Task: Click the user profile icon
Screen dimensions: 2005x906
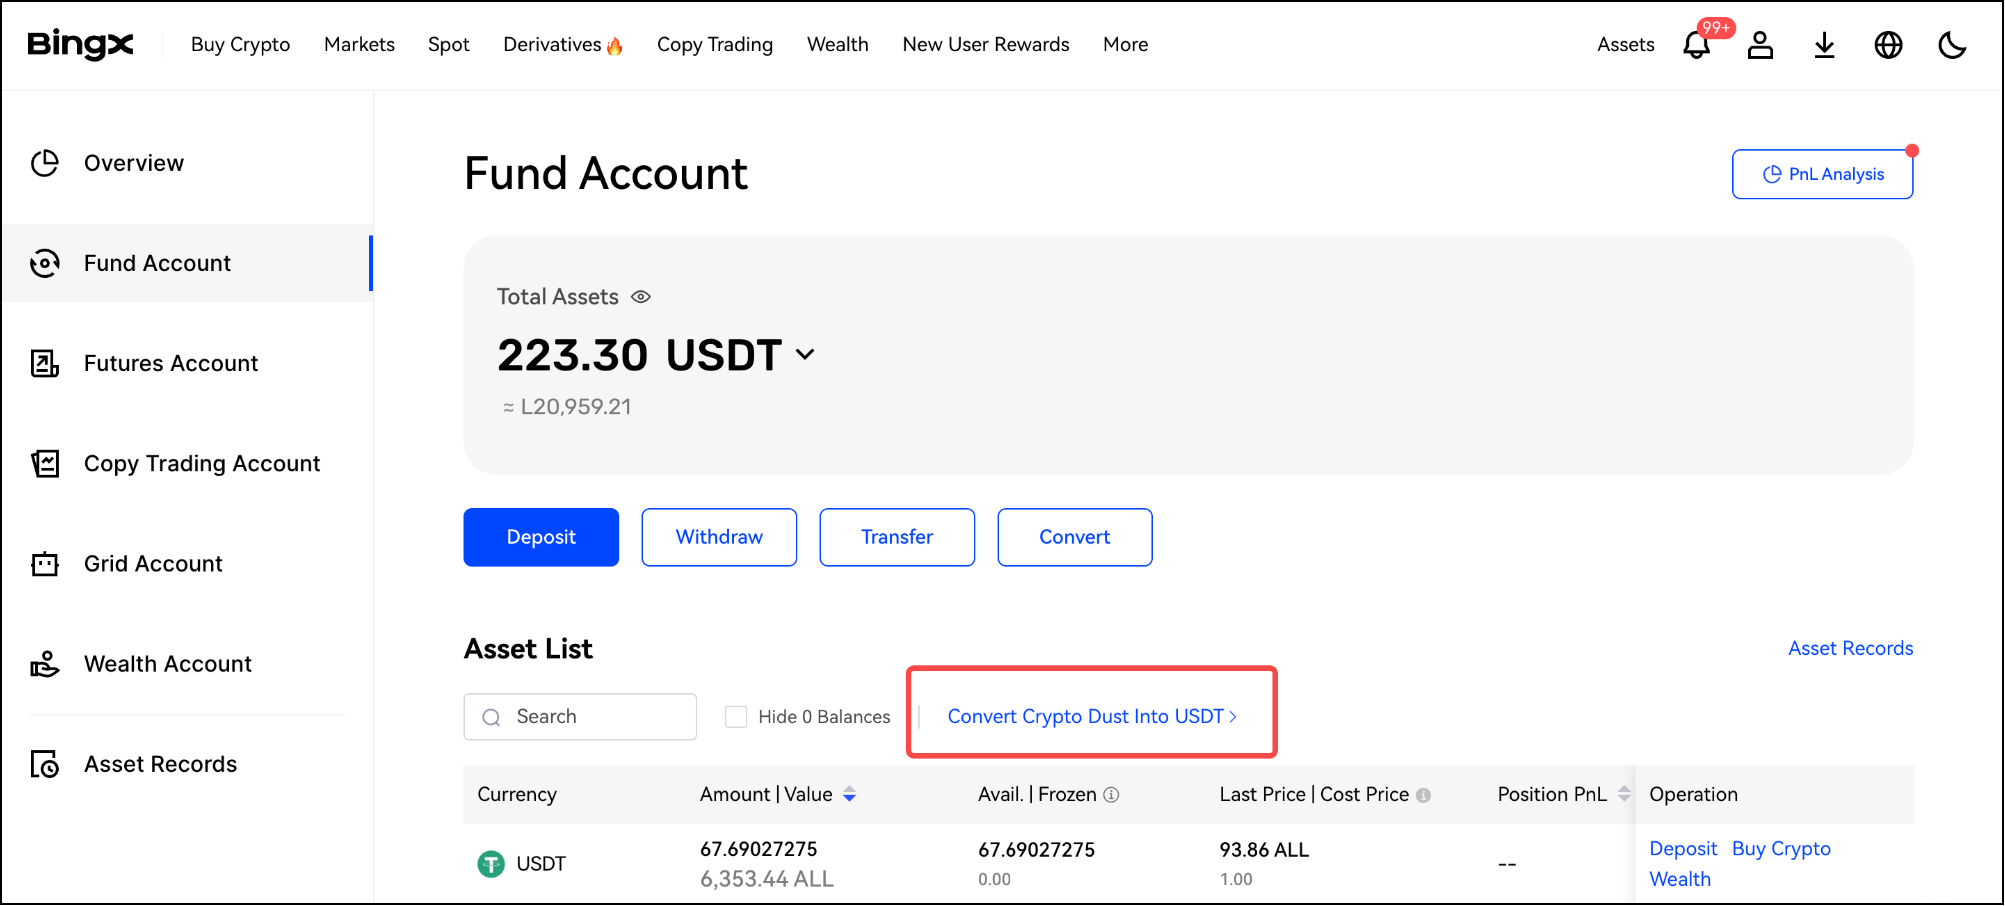Action: pos(1760,45)
